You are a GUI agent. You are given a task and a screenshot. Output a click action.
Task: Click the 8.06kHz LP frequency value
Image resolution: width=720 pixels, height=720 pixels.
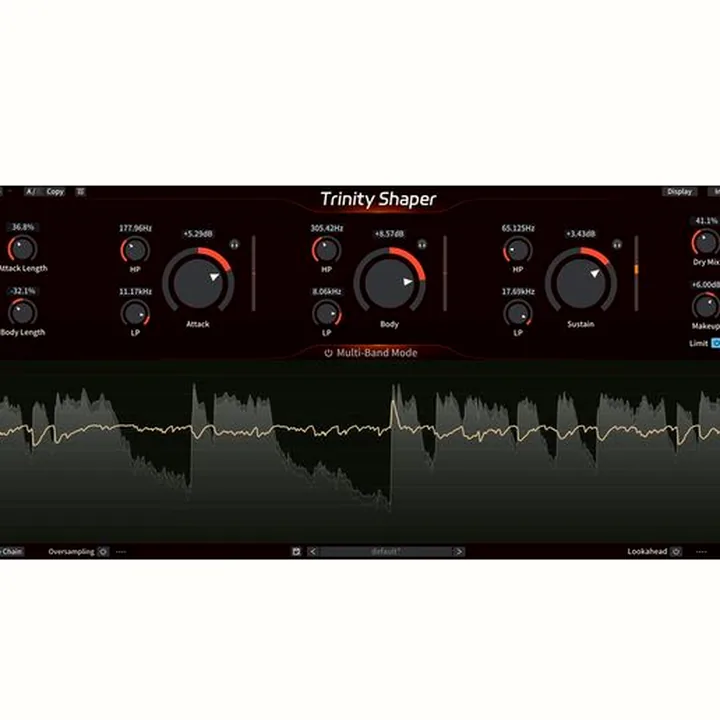(326, 292)
